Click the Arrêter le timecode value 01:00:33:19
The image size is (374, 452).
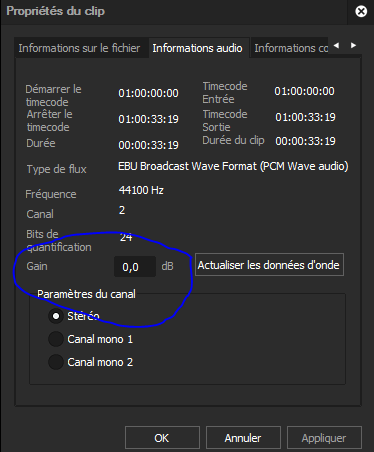(148, 119)
